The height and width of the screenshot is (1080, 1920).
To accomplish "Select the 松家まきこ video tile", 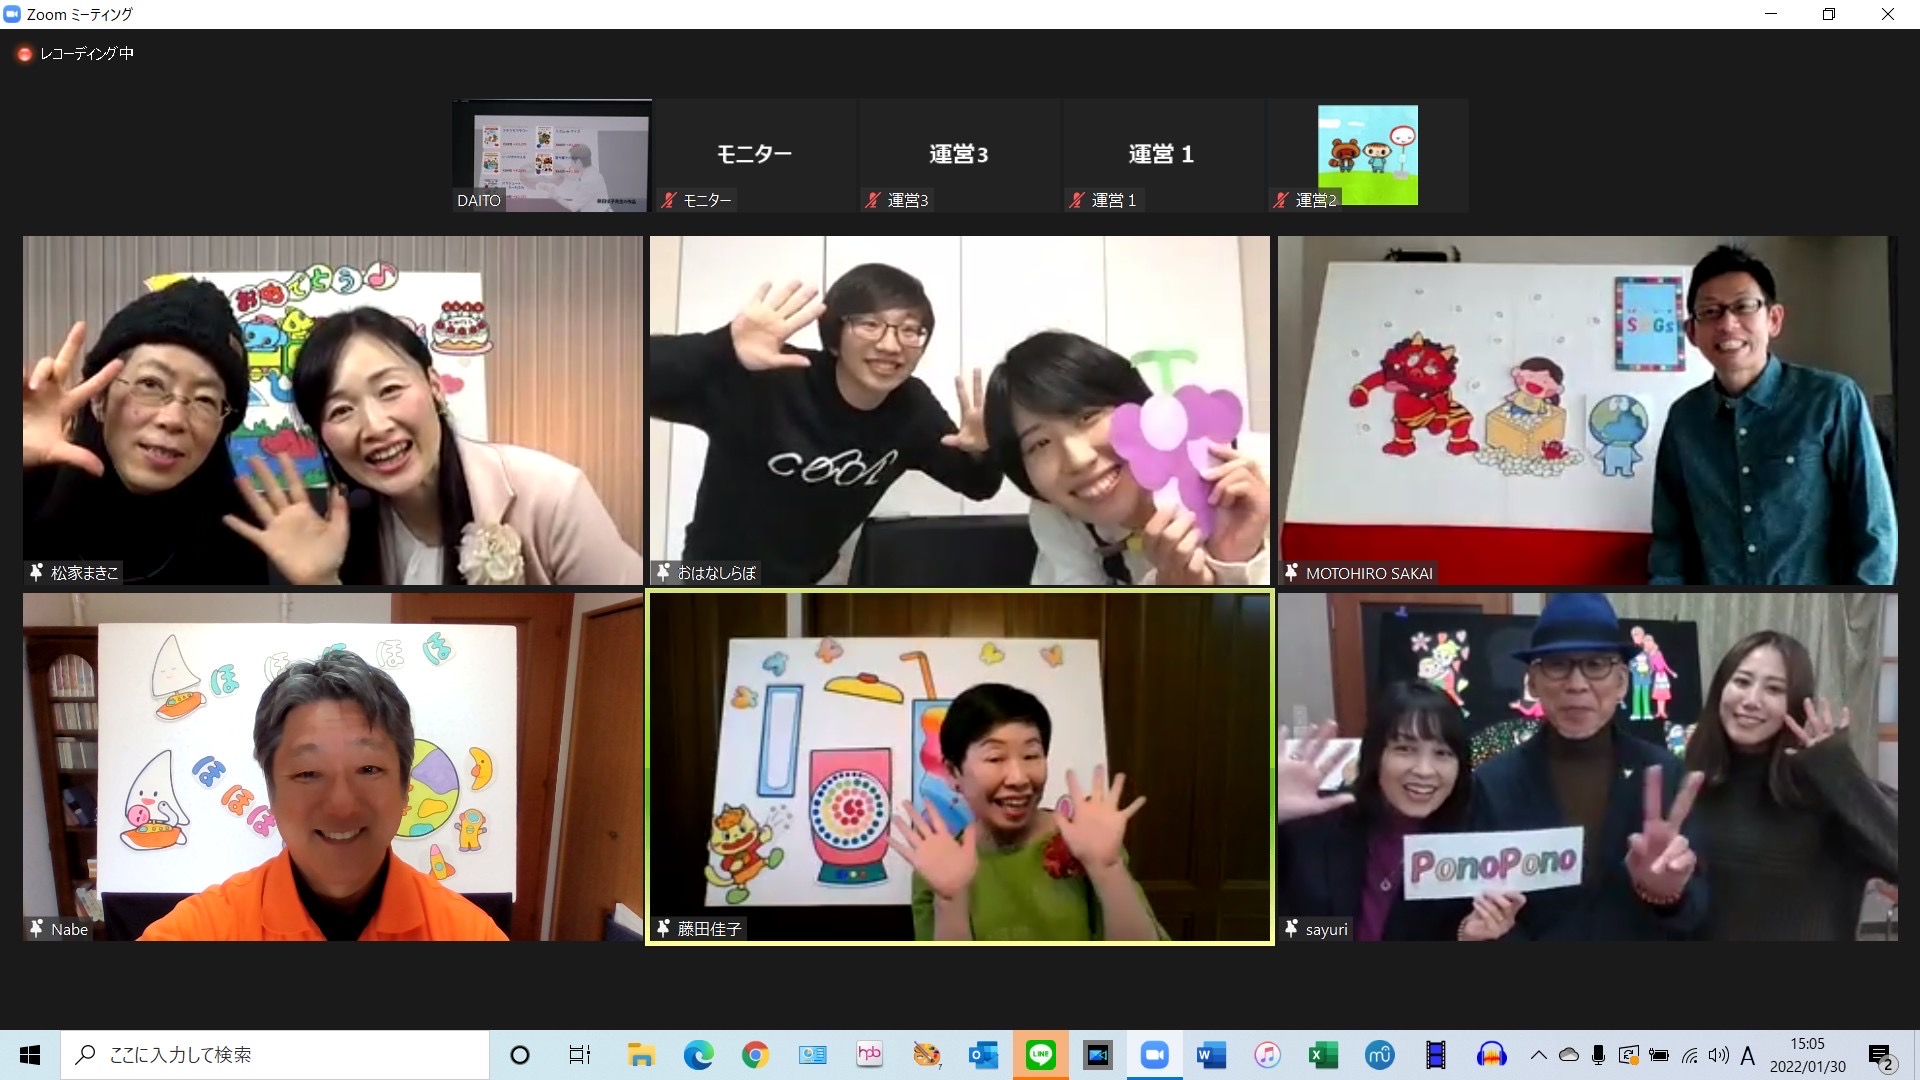I will point(333,410).
